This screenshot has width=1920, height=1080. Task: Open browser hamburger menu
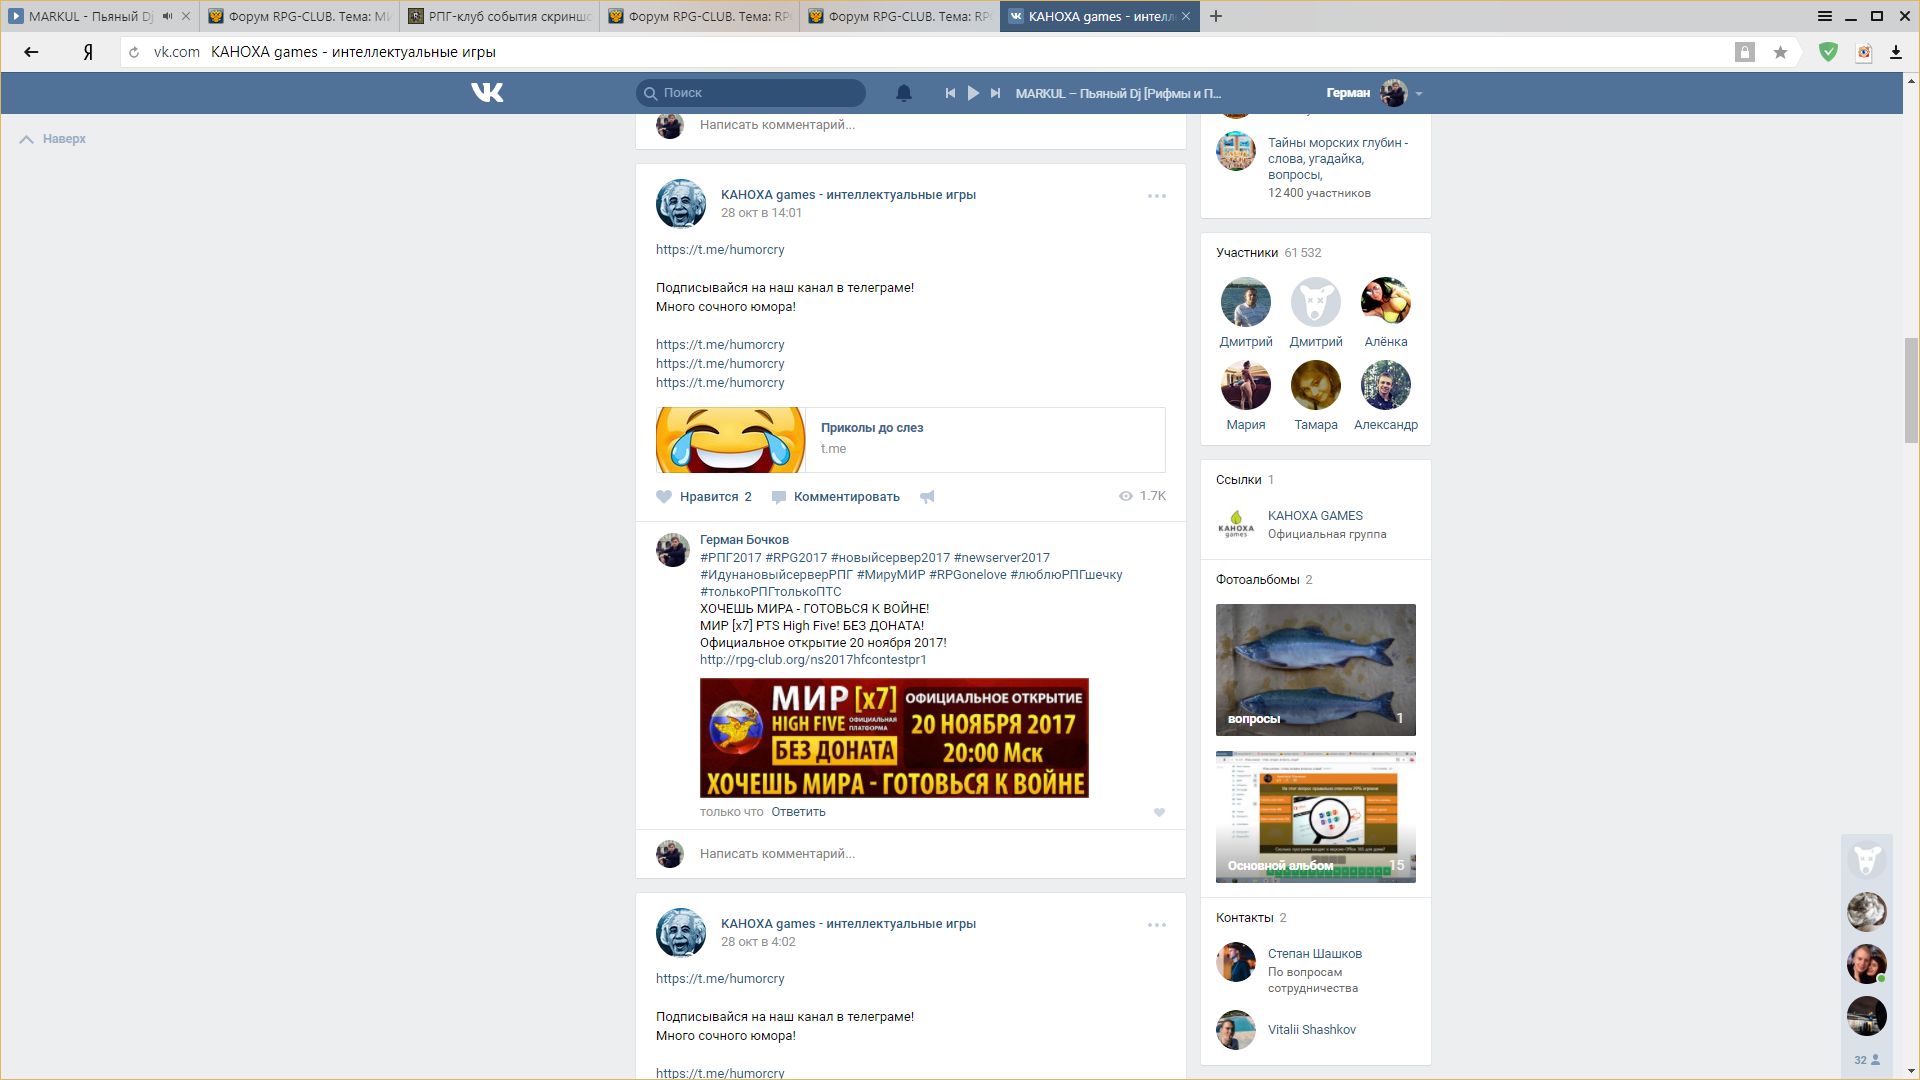coord(1825,16)
